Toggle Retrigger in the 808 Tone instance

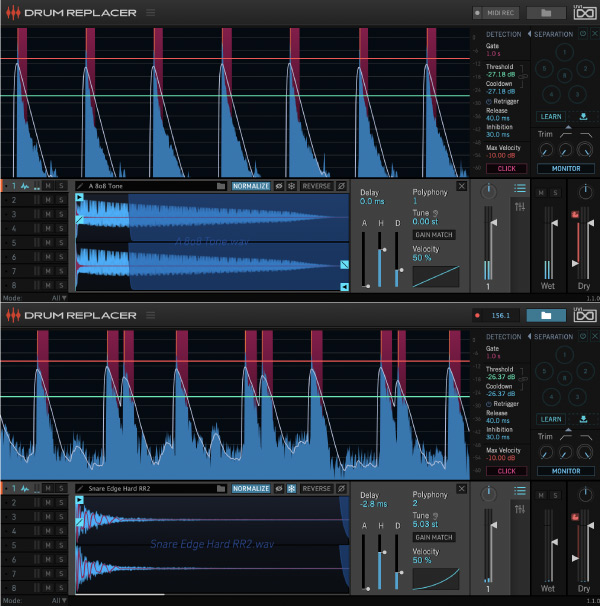click(x=502, y=101)
